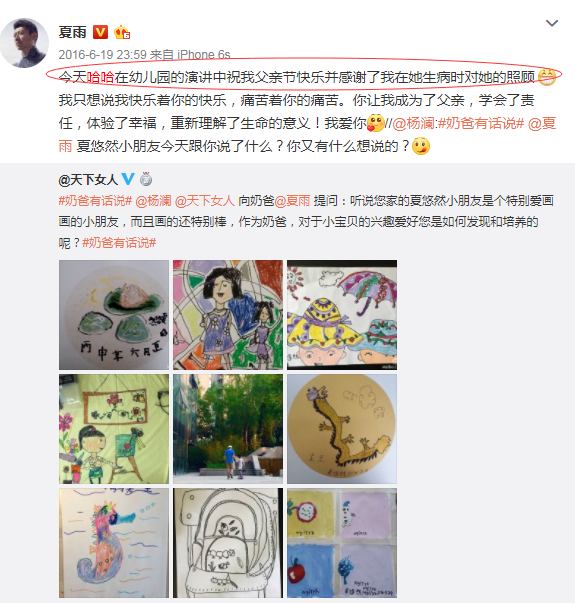The height and width of the screenshot is (603, 575).
Task: Open the colorful seahorse drawing thumbnail
Action: click(114, 543)
